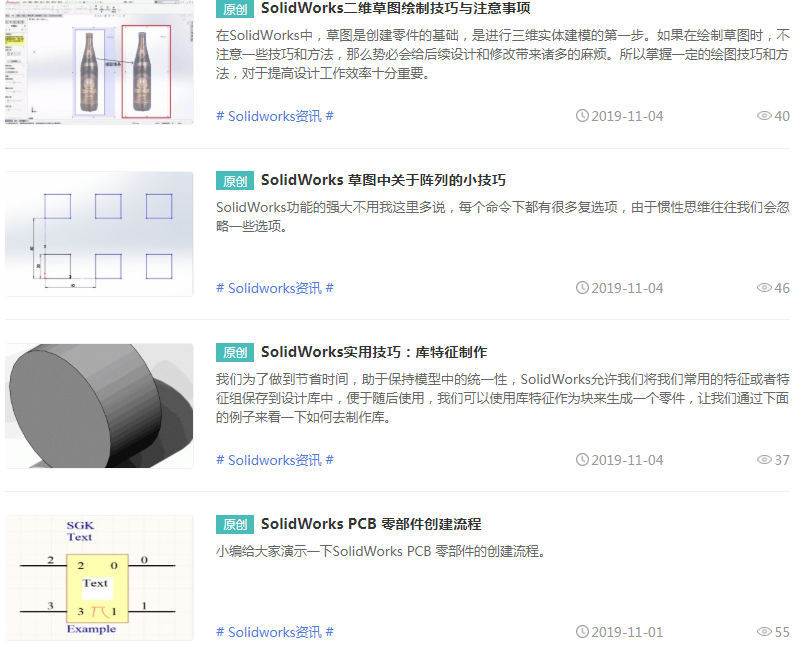Click the clock icon on the 二维草图绘制技巧 article

pyautogui.click(x=582, y=116)
